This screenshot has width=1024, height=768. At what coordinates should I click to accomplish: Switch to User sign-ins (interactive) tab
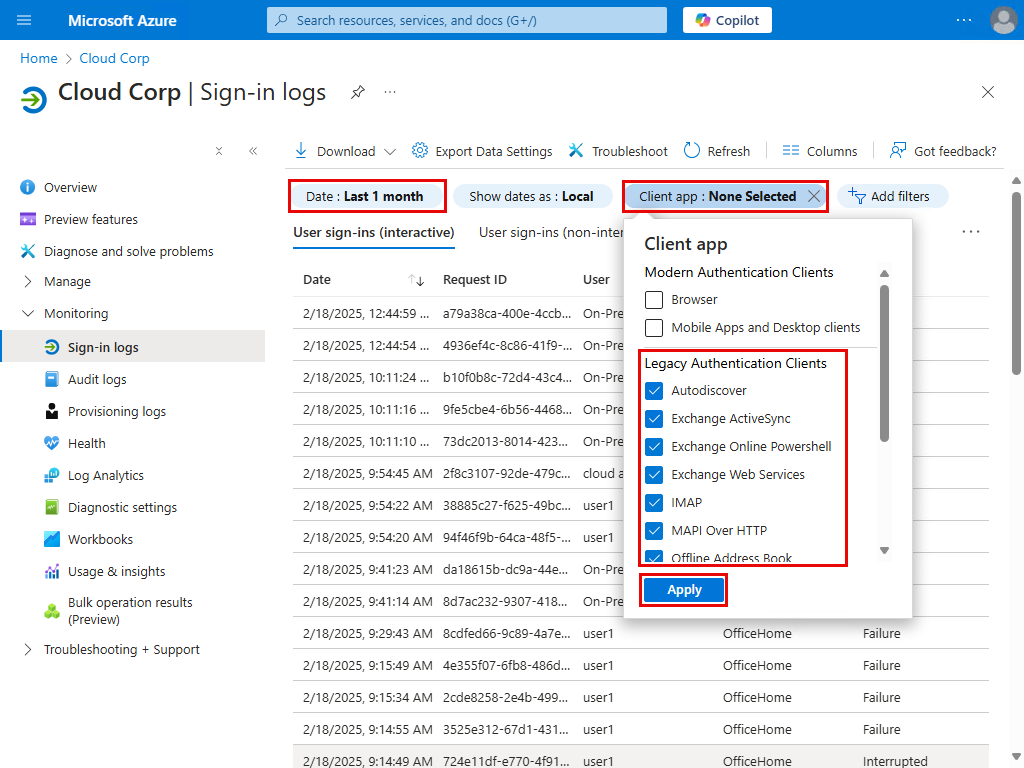374,232
